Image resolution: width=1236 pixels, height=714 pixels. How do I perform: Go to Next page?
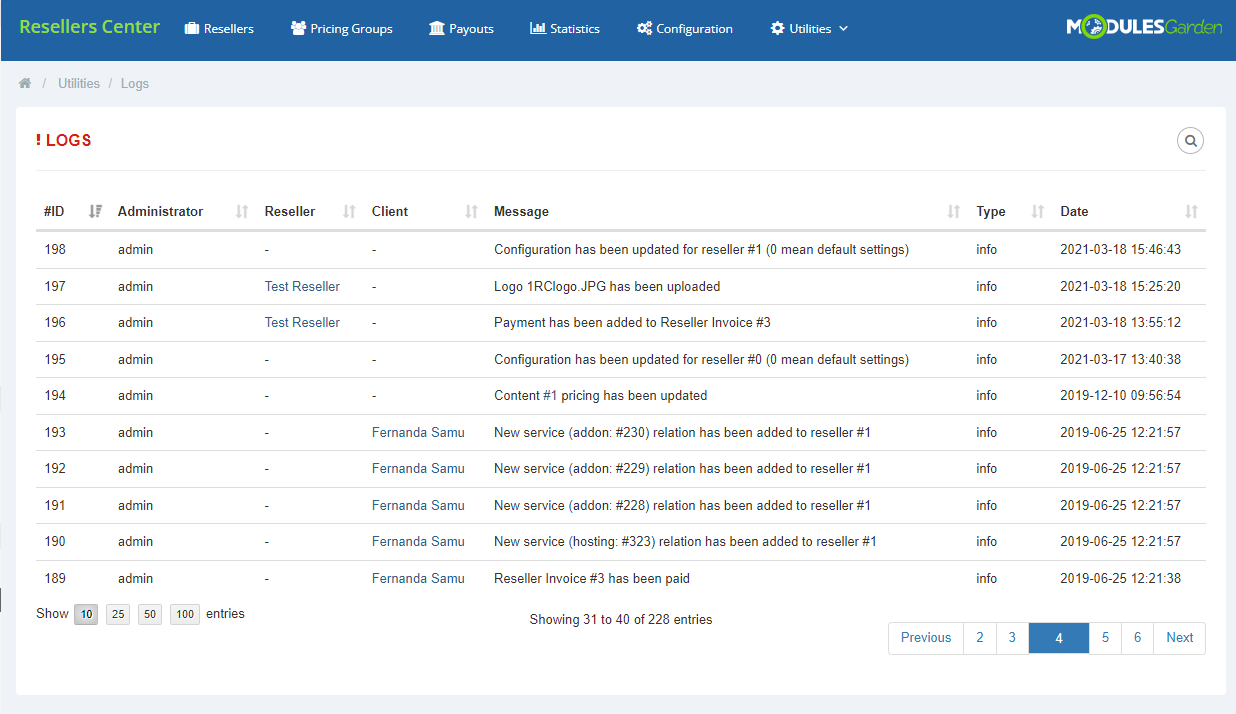click(x=1180, y=638)
